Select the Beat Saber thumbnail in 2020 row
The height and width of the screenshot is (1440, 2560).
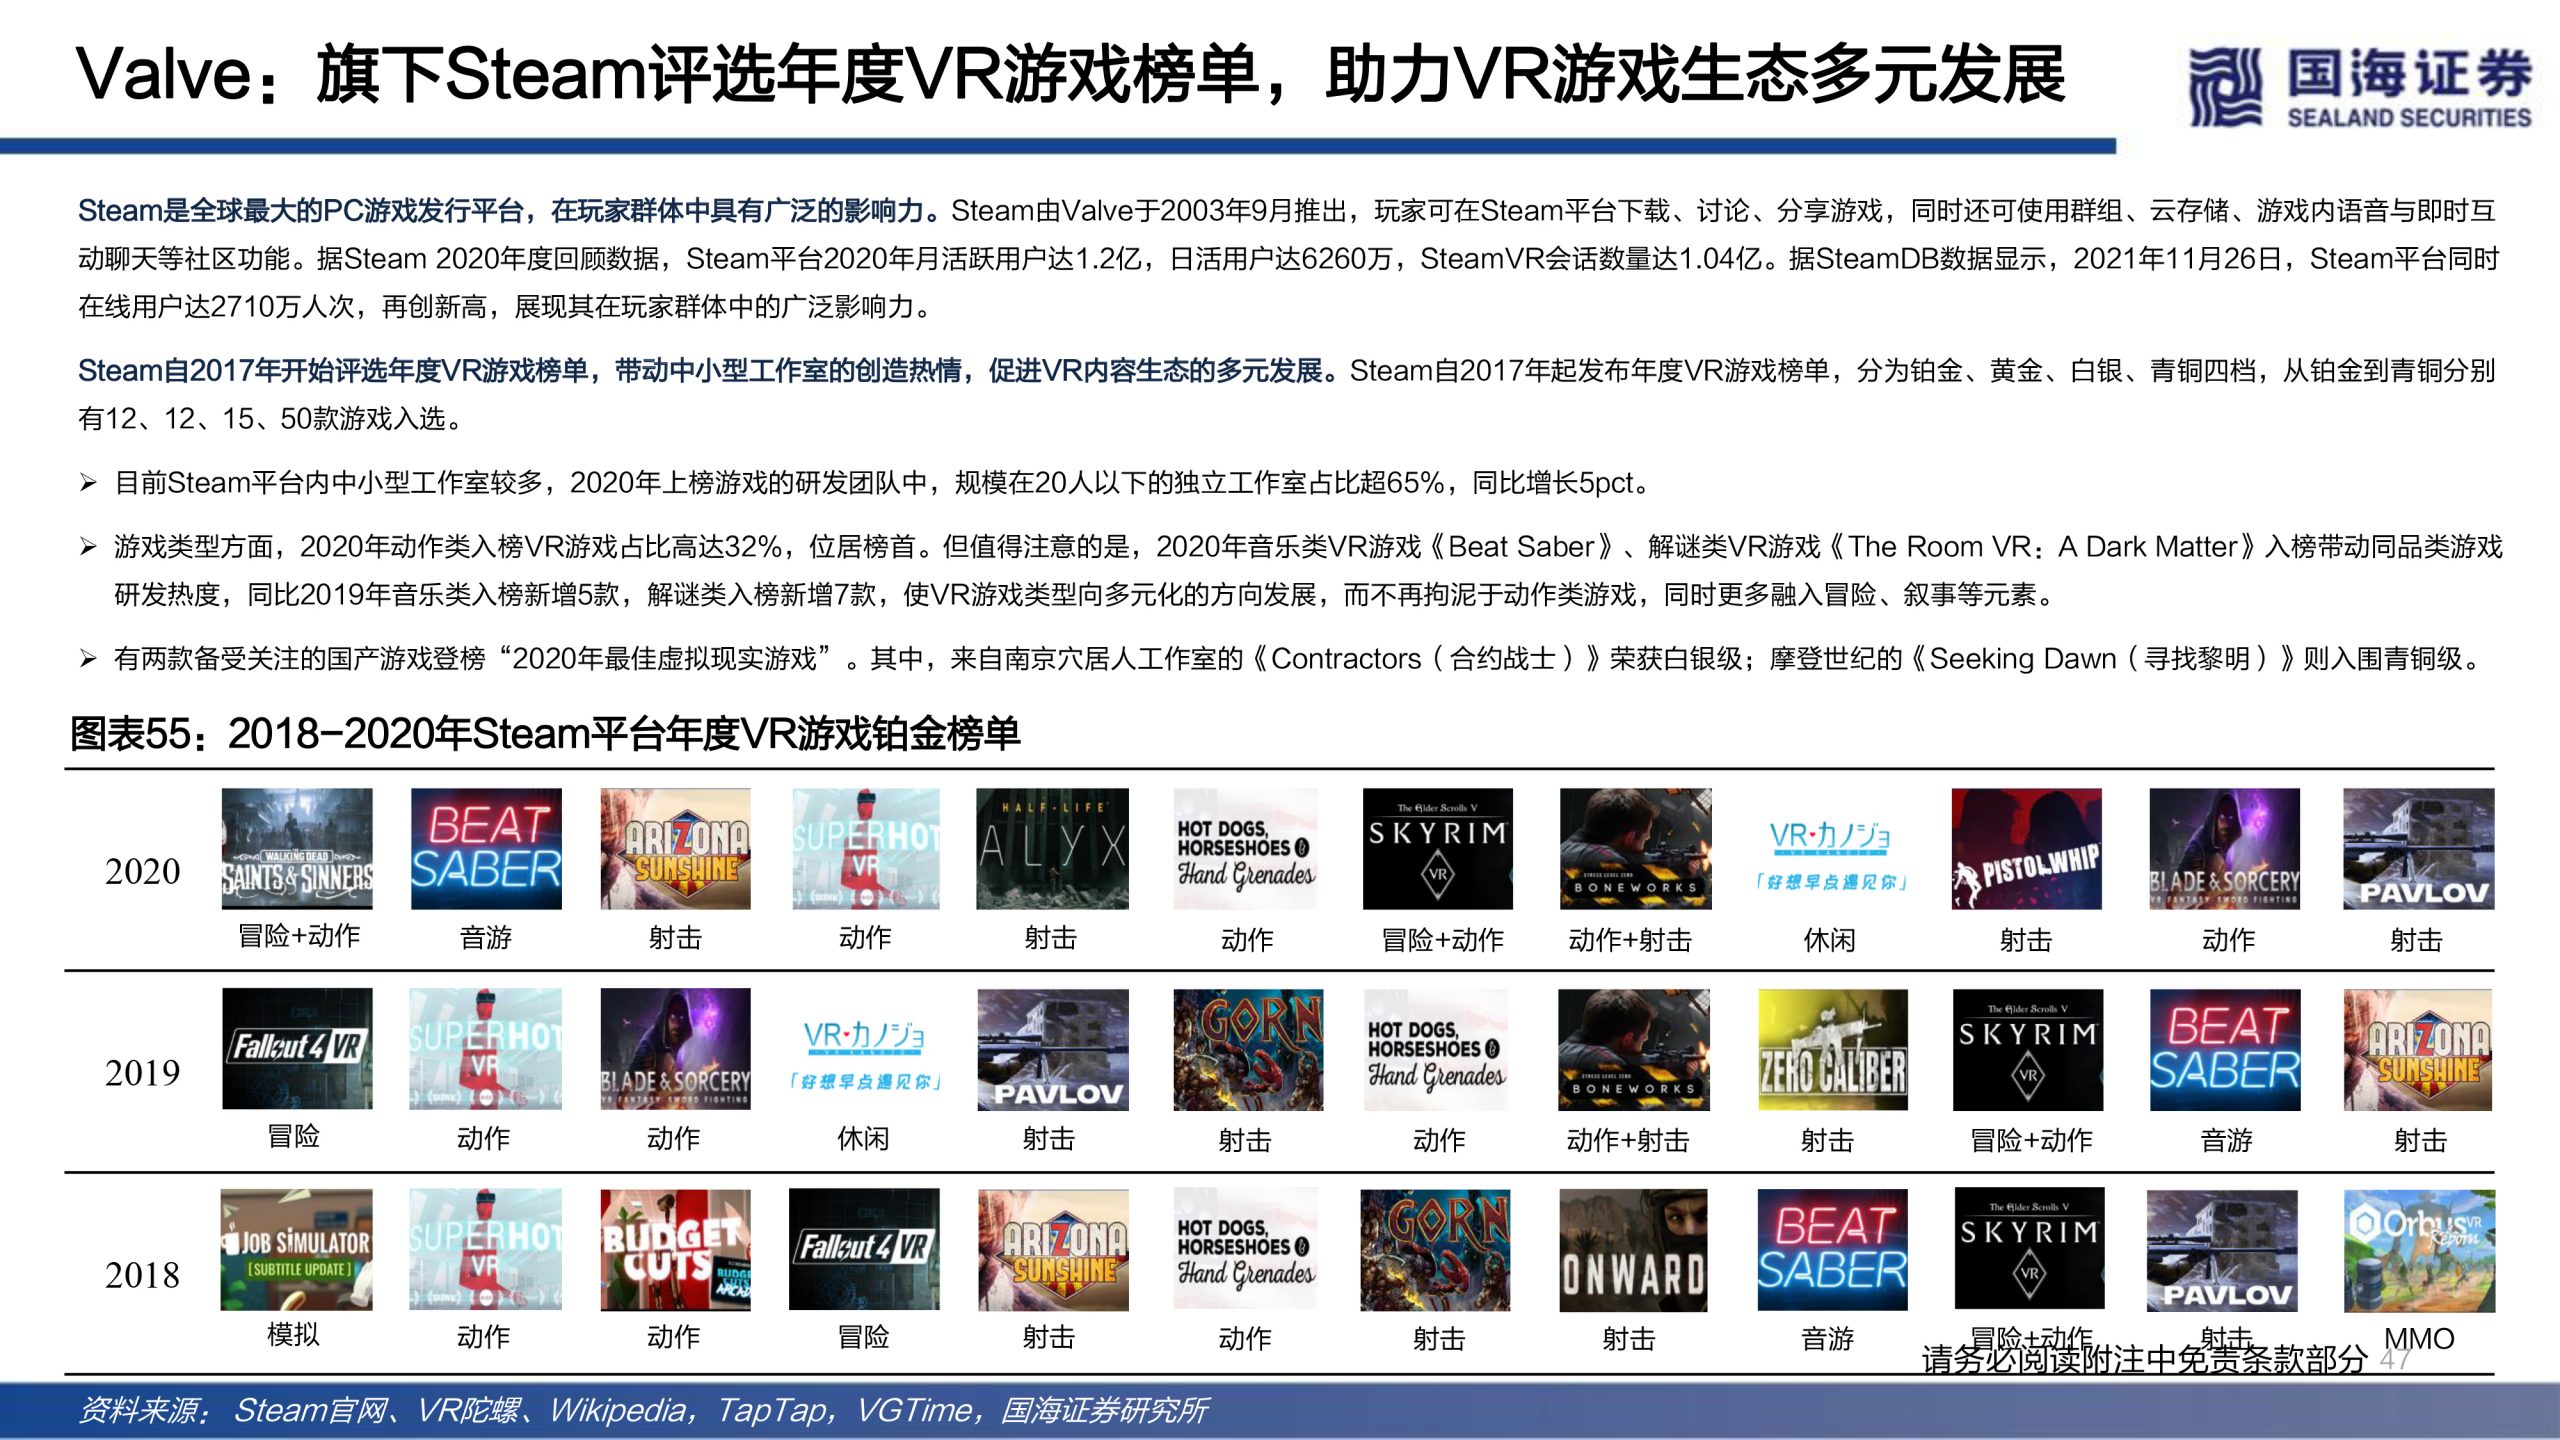coord(486,848)
